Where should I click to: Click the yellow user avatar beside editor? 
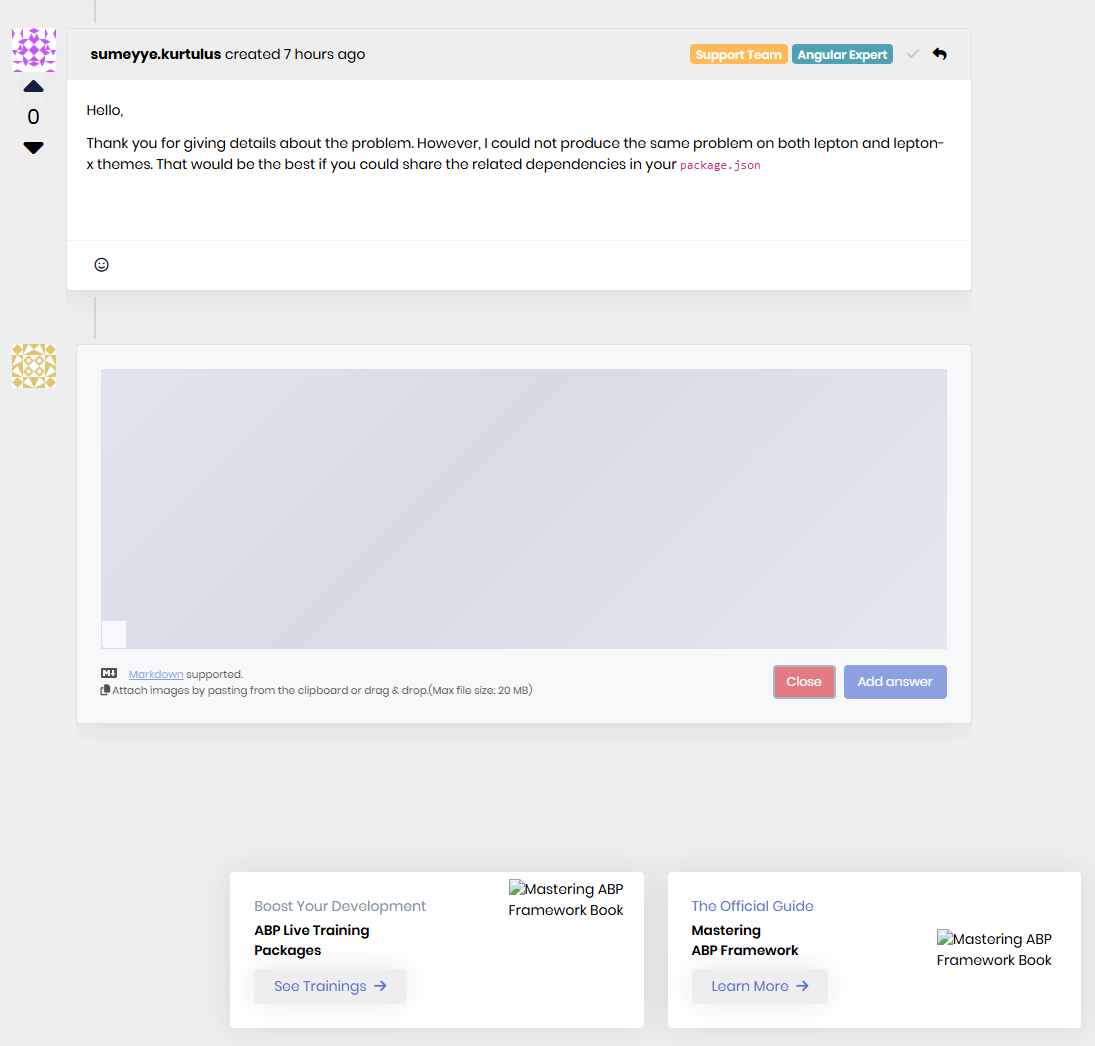(x=33, y=366)
